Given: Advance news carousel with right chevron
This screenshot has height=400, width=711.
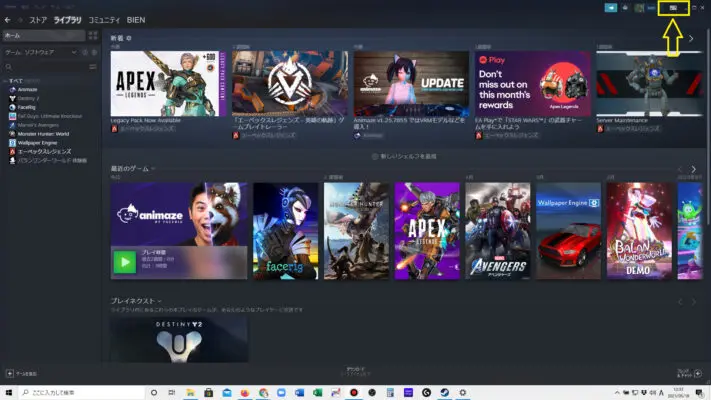Looking at the screenshot, I should [x=691, y=39].
